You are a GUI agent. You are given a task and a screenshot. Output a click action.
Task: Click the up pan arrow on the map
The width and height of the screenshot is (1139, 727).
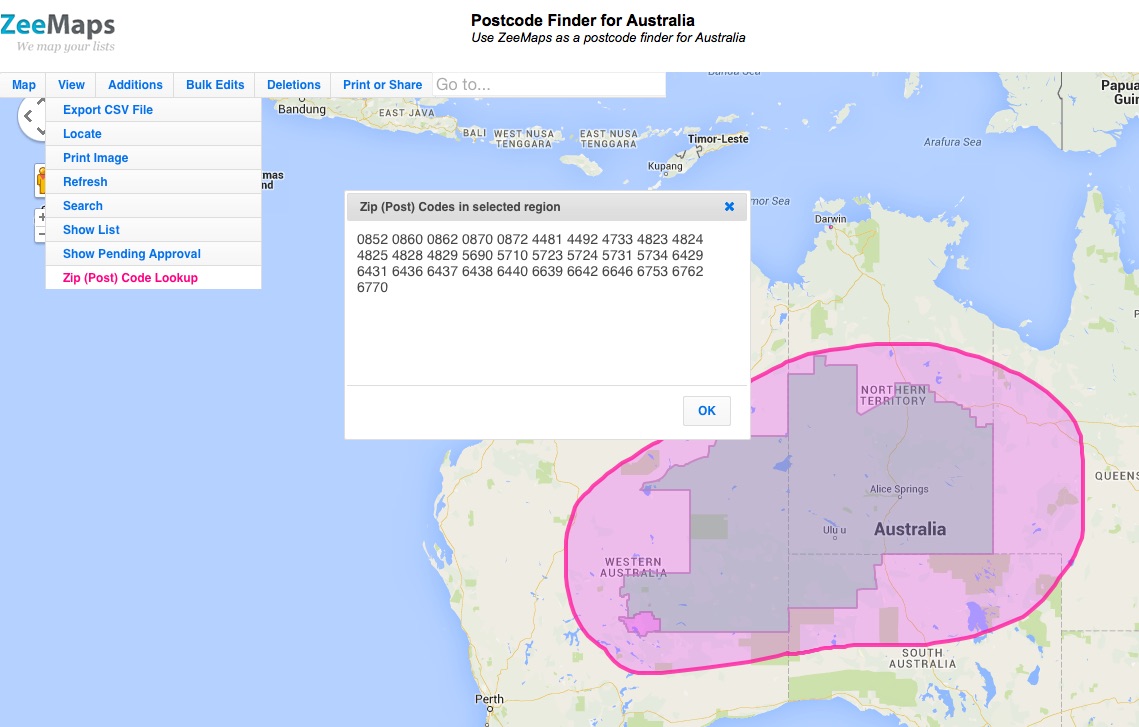click(42, 101)
